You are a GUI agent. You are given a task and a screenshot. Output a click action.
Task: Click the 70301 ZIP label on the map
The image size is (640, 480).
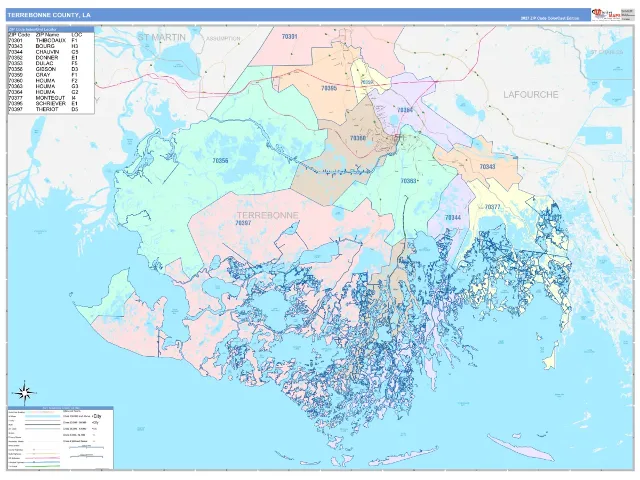click(x=289, y=37)
